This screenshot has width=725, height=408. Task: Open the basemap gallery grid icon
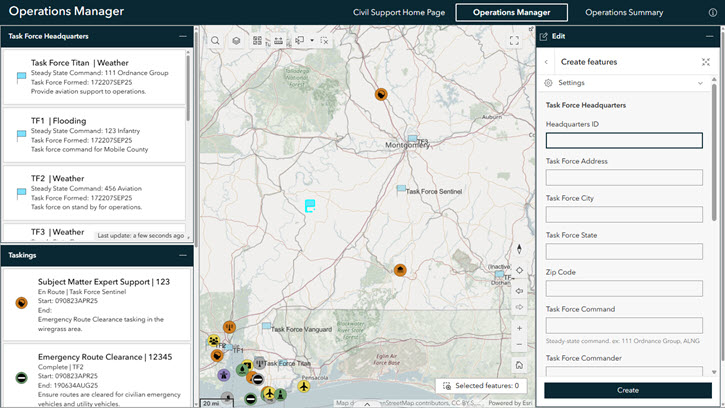257,41
